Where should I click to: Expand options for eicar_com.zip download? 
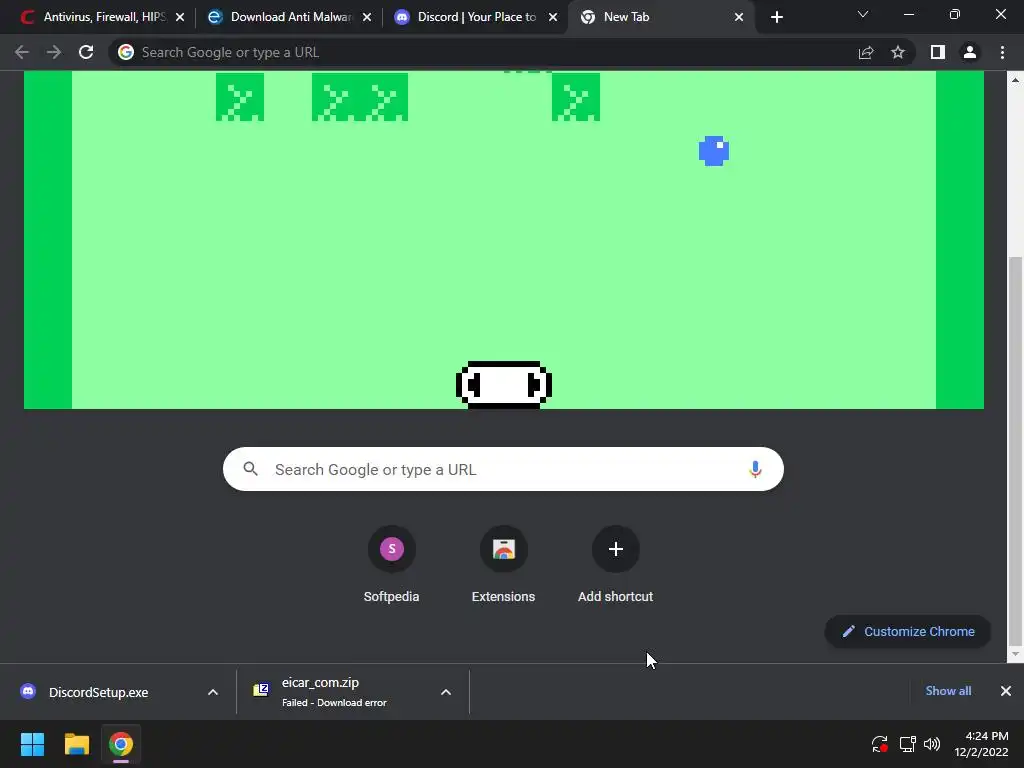(446, 692)
